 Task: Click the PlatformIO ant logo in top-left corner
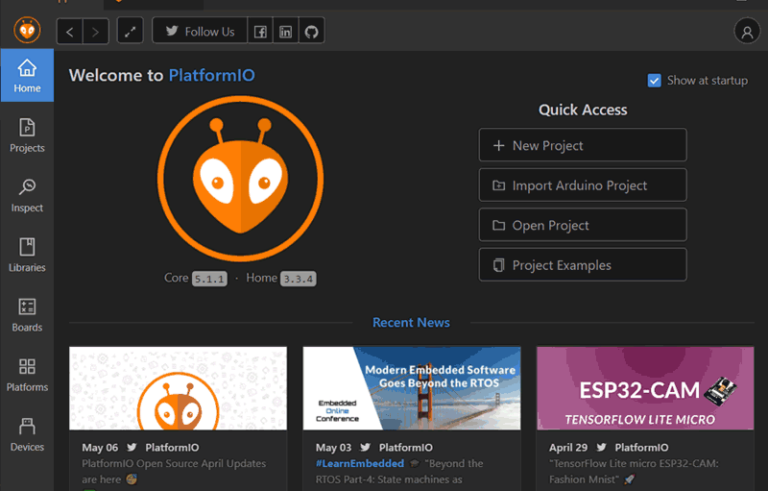click(27, 30)
